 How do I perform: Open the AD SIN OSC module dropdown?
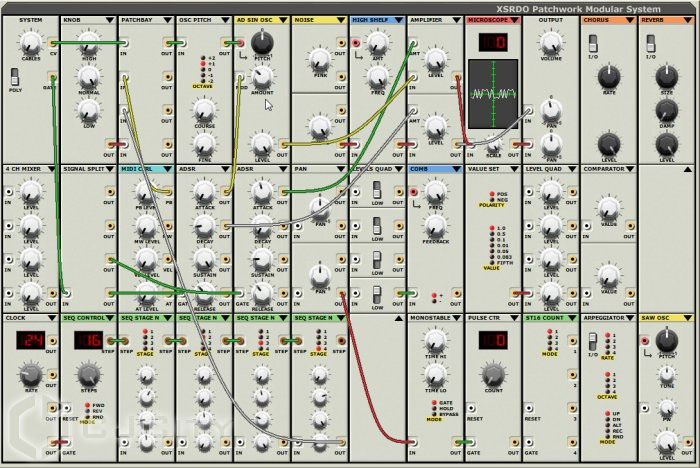(x=283, y=20)
